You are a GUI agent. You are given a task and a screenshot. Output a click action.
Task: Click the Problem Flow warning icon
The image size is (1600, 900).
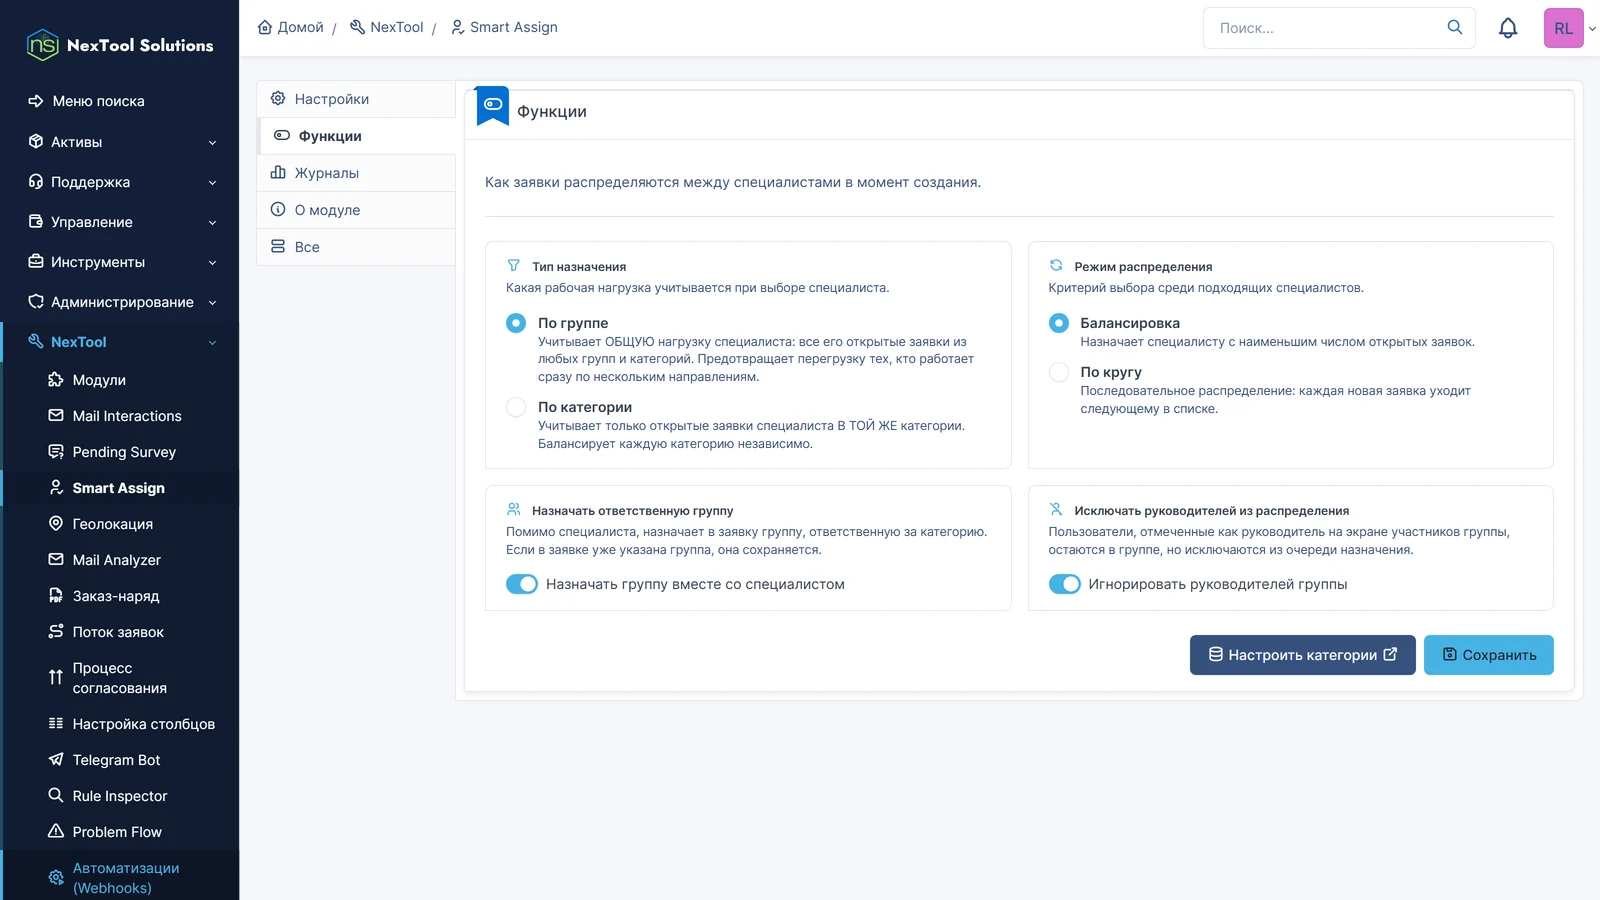[x=56, y=832]
